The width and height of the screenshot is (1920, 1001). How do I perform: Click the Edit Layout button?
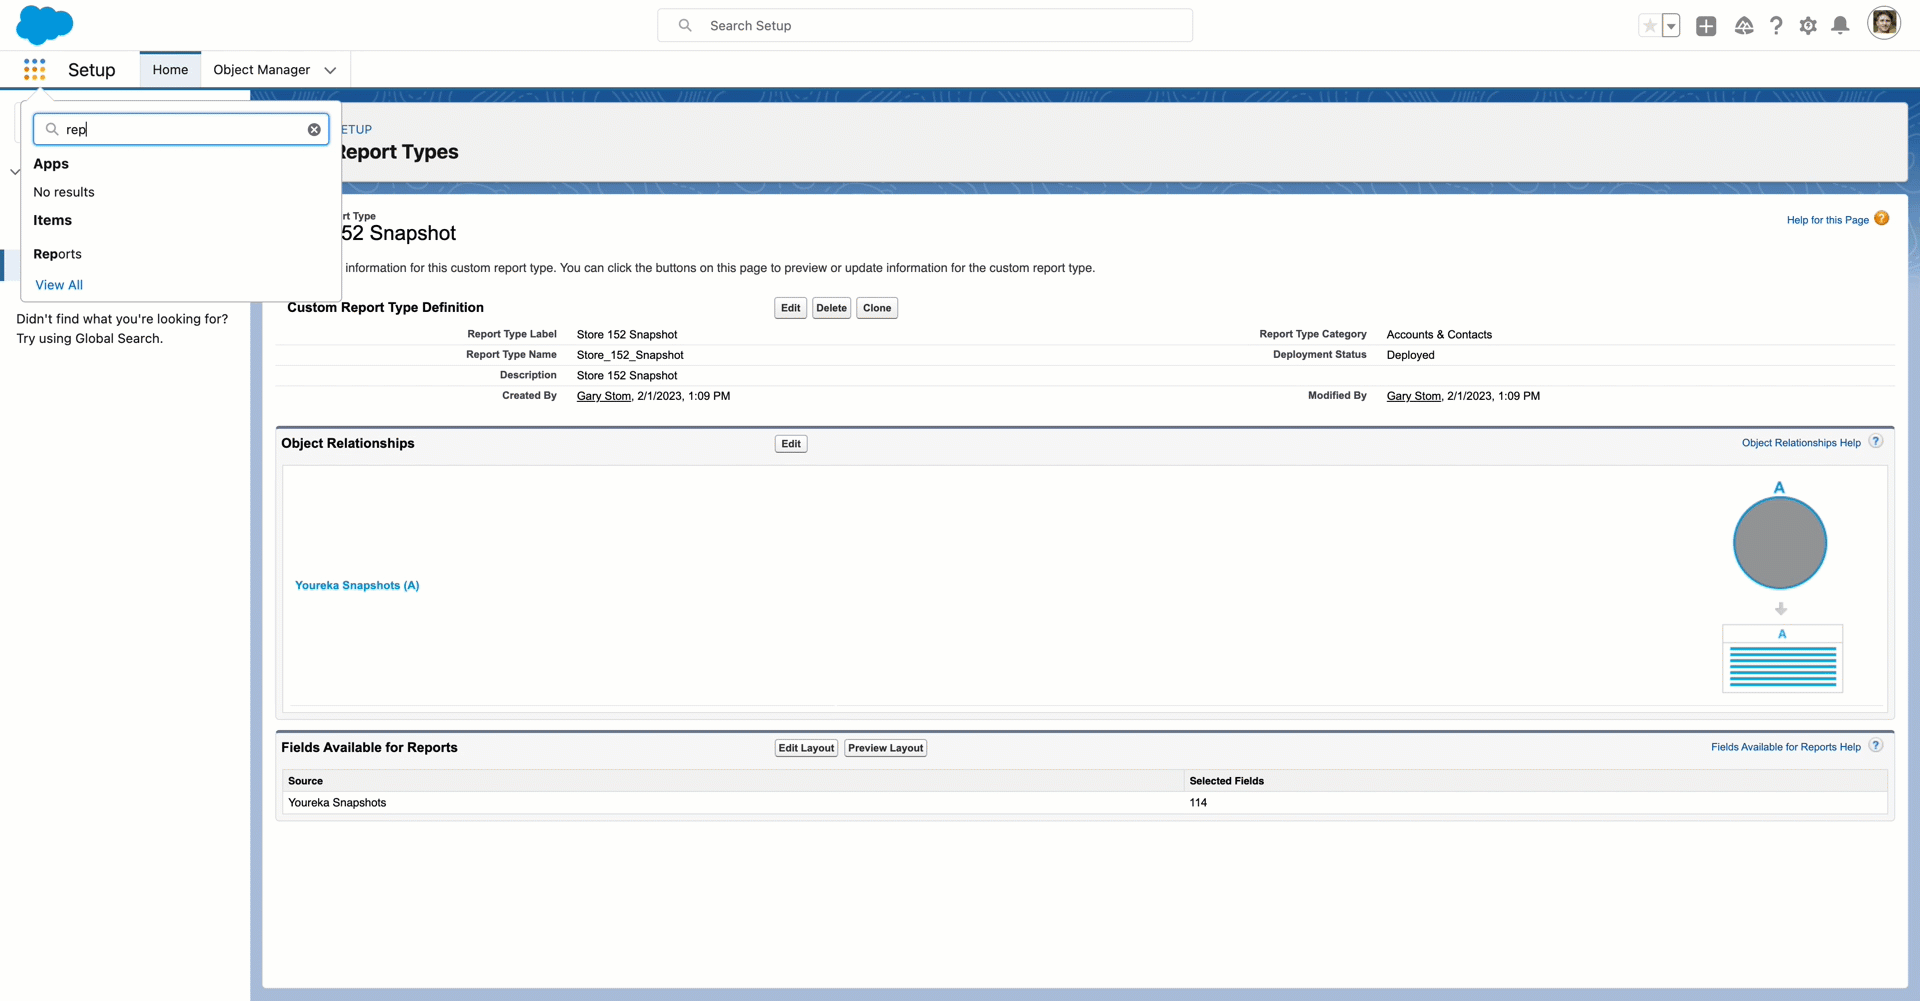tap(806, 748)
